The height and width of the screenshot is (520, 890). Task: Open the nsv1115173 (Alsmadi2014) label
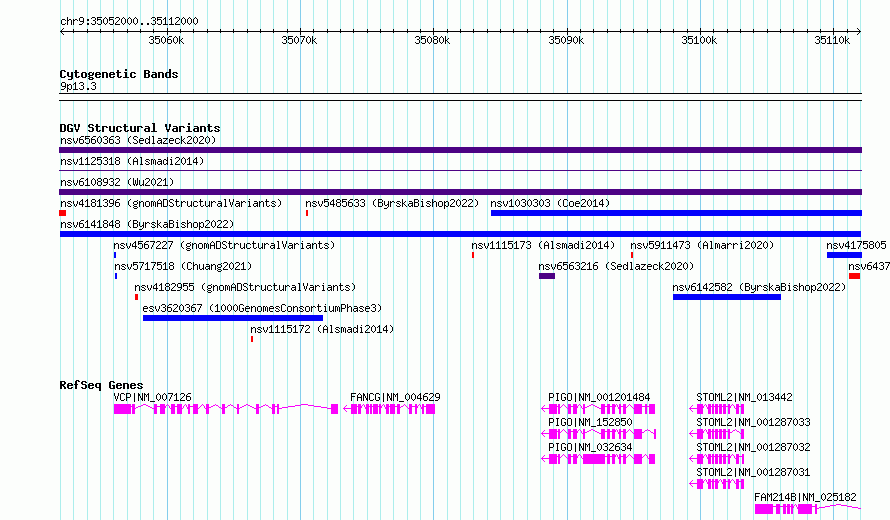point(543,245)
